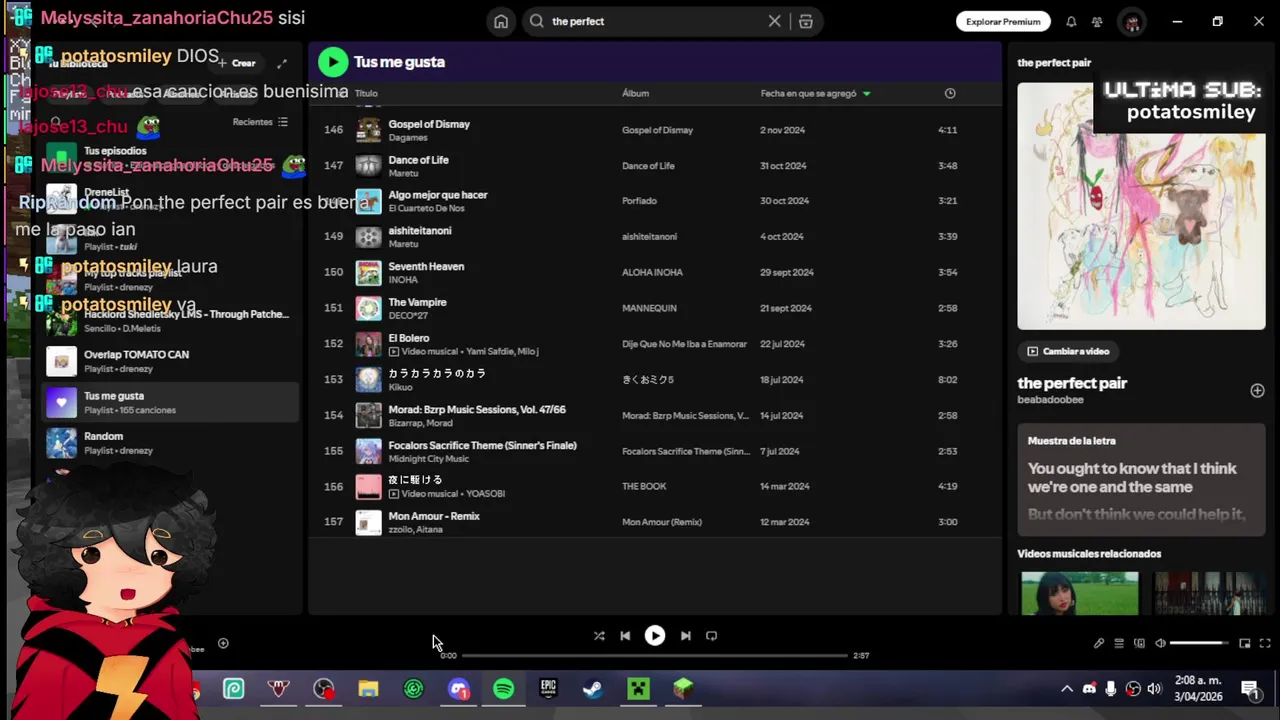
Task: Open the connect to a device icon
Action: point(1139,643)
